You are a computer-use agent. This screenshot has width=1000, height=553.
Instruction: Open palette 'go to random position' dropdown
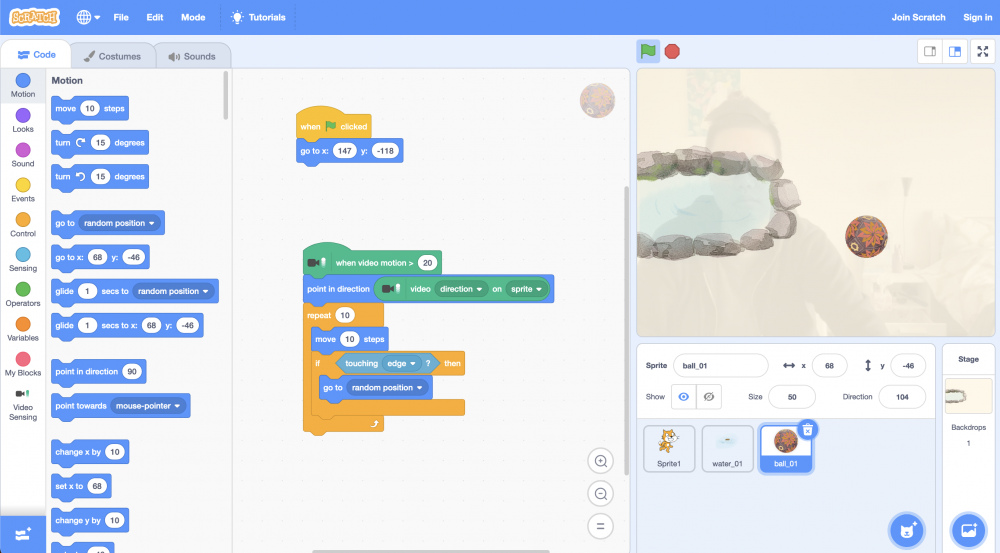(x=119, y=223)
